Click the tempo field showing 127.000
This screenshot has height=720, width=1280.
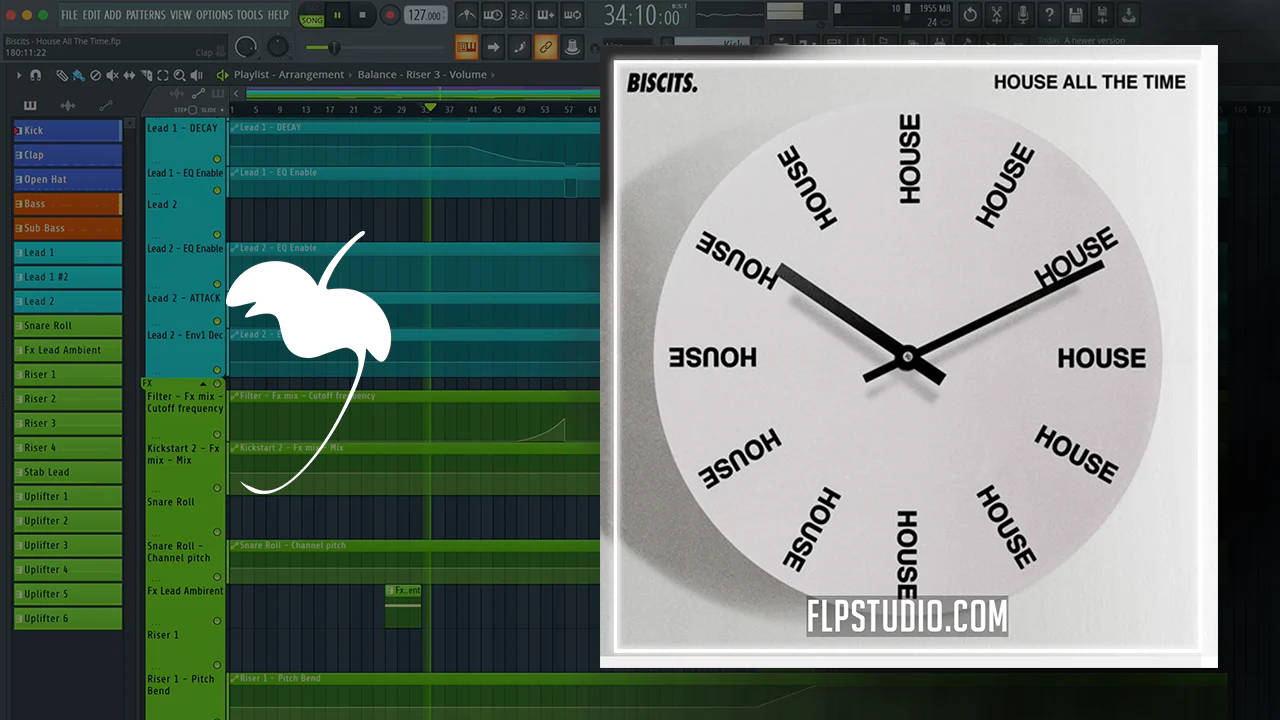coord(426,15)
